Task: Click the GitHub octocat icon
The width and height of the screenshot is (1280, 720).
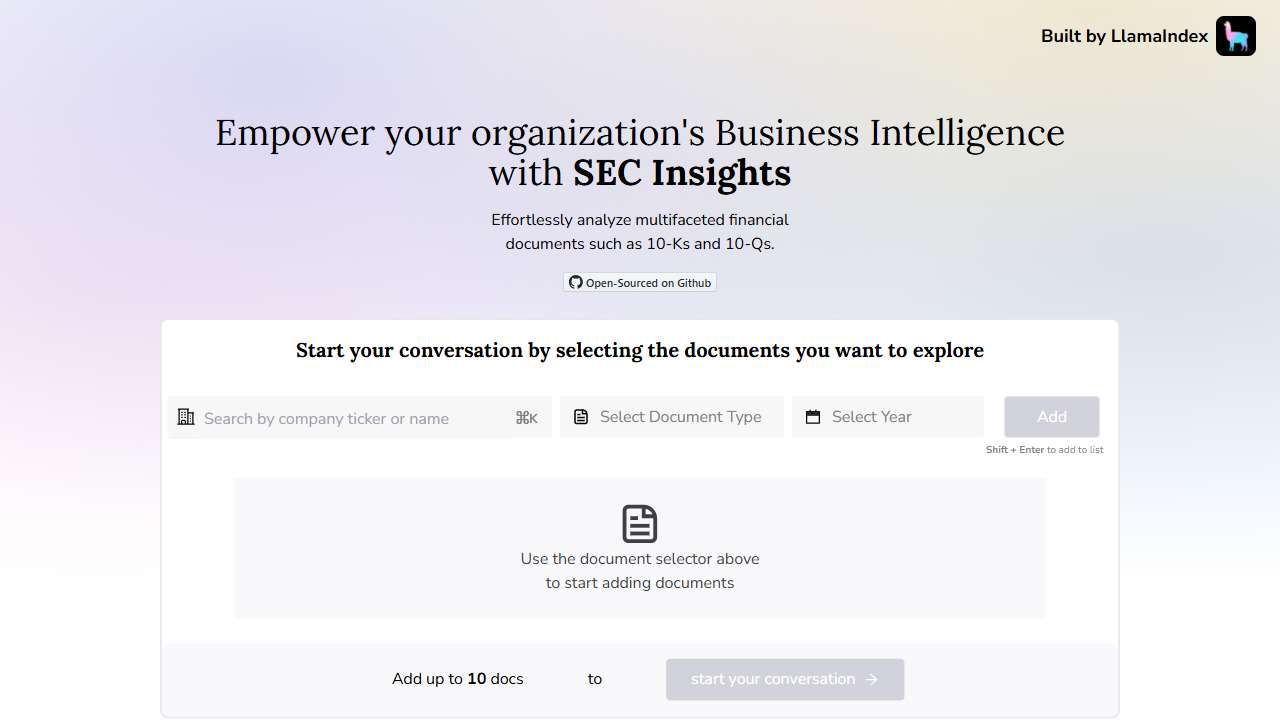Action: 575,283
